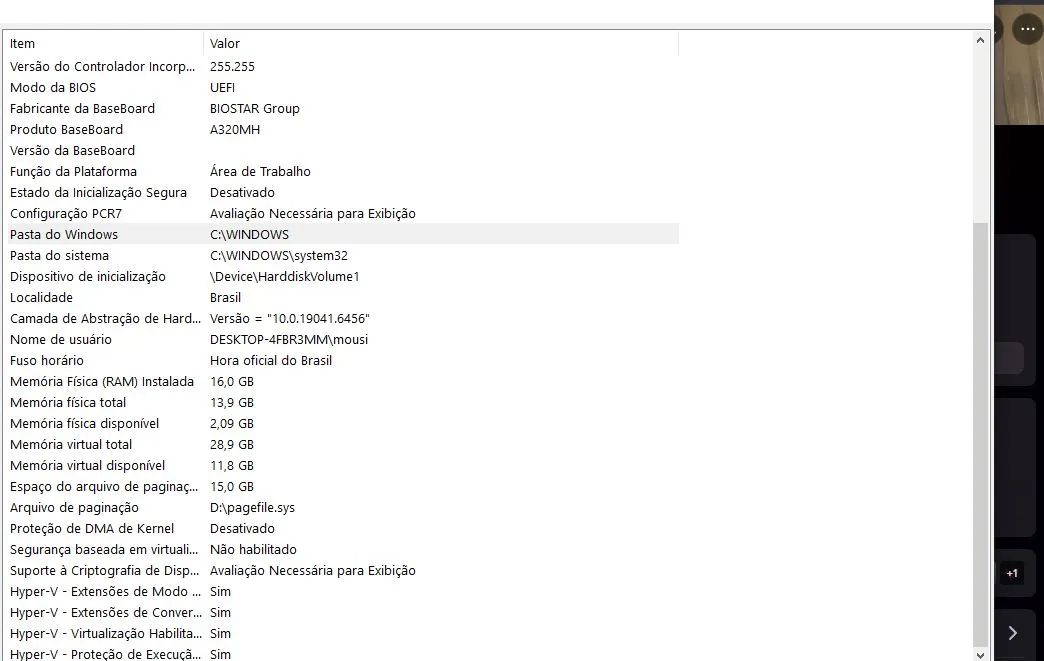Screen dimensions: 1044x661
Task: Select the Estado da Inicialização Segura row
Action: (x=342, y=192)
